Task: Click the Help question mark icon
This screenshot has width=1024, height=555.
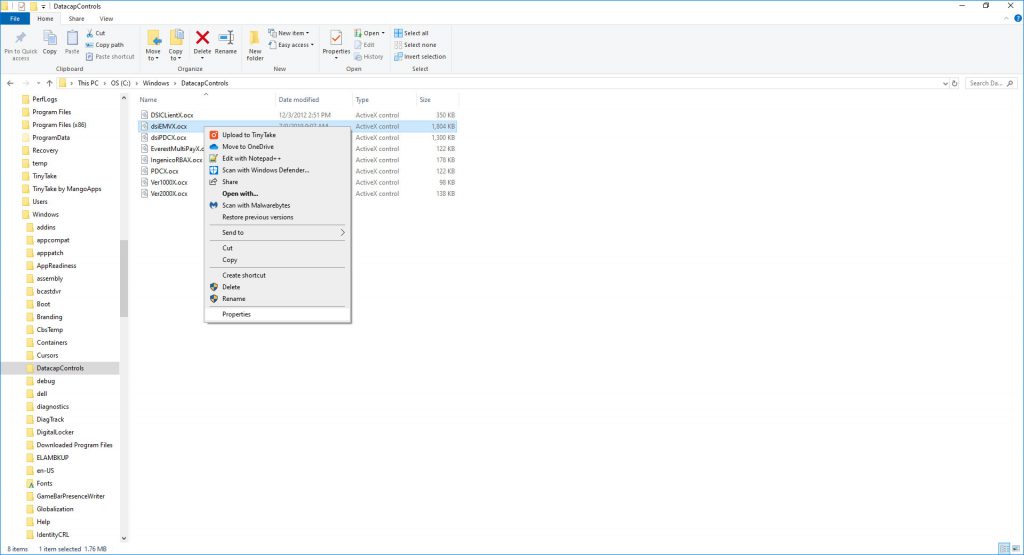Action: (x=1017, y=18)
